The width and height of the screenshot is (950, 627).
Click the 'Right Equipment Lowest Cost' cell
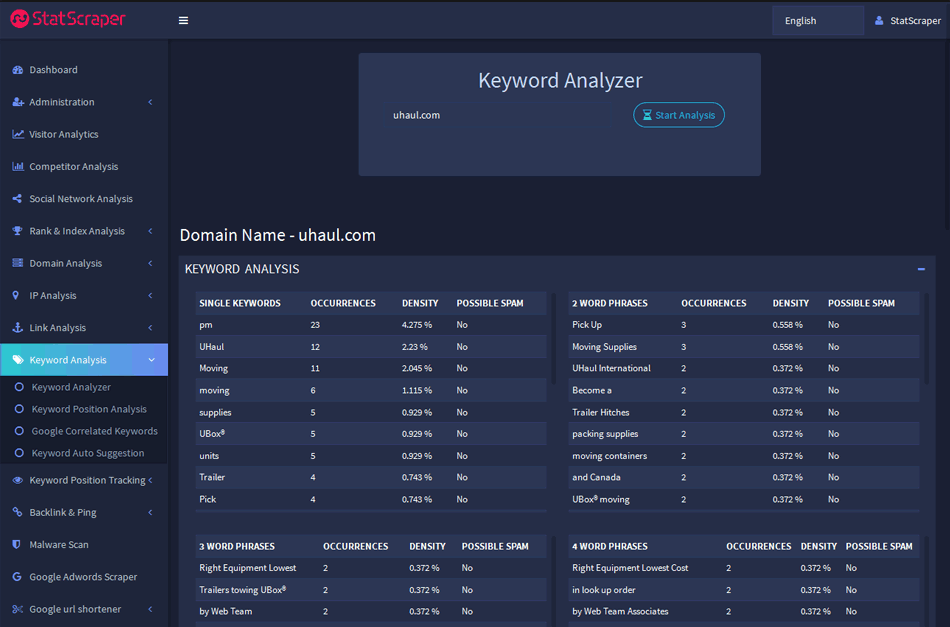coord(630,568)
